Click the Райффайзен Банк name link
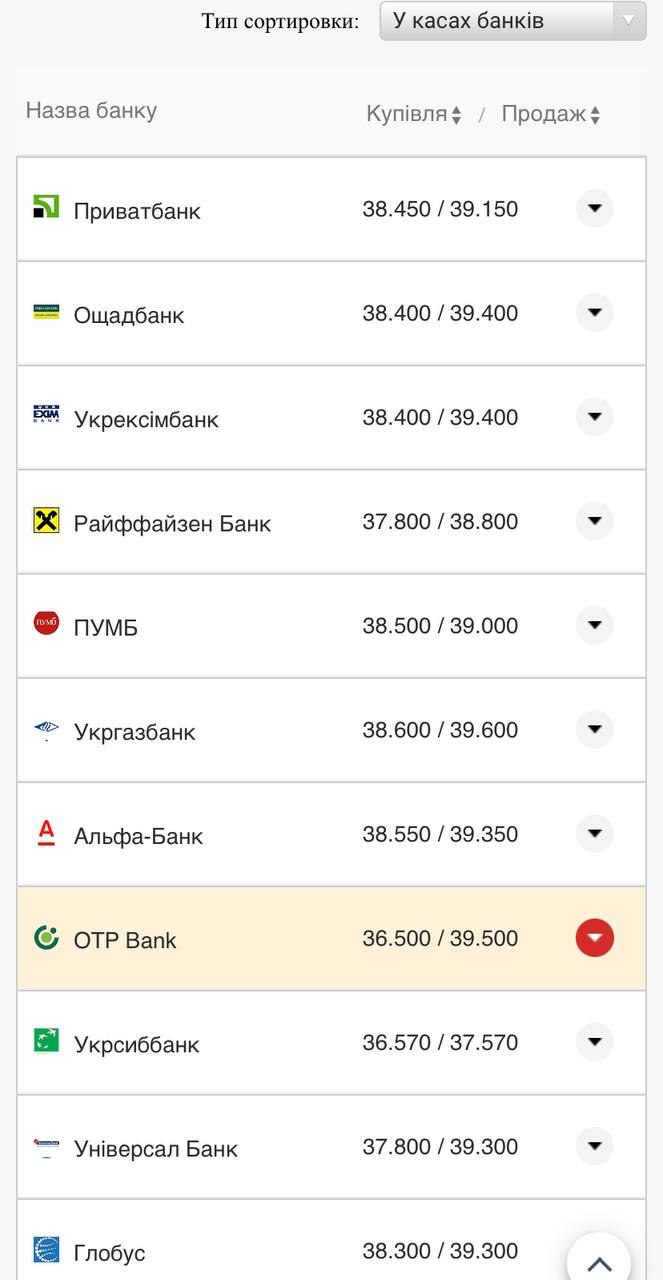663x1280 pixels. coord(172,523)
